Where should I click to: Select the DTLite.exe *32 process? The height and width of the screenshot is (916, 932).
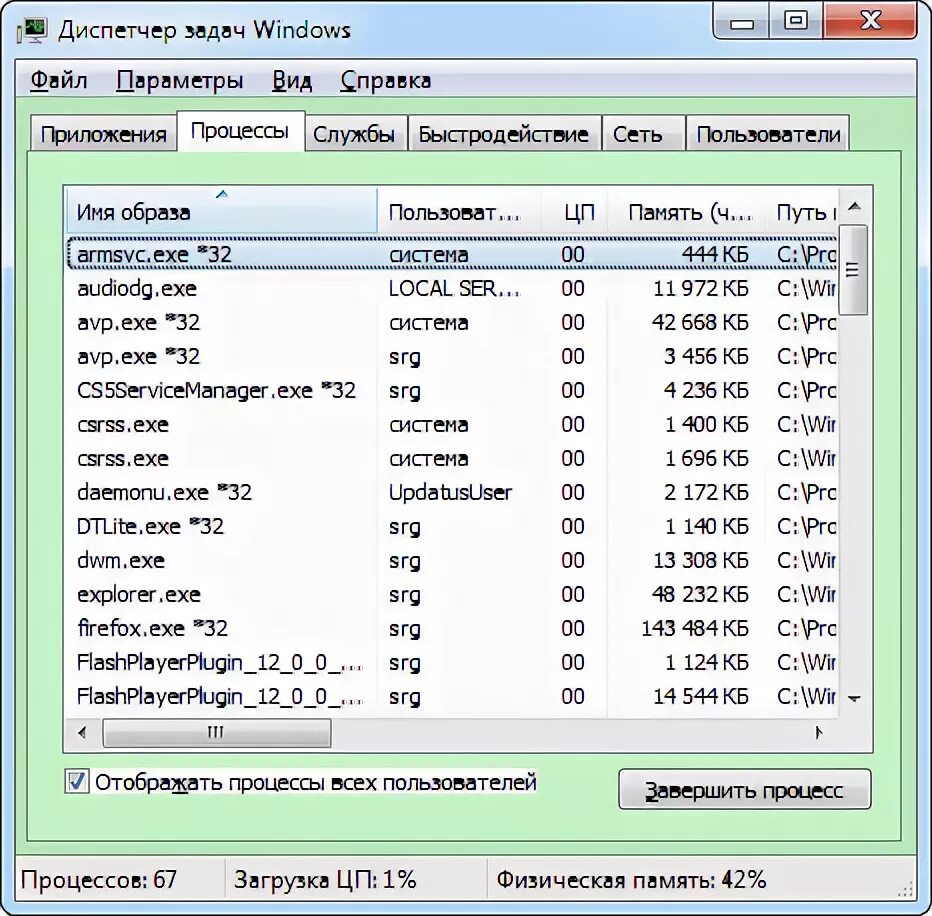coord(452,526)
